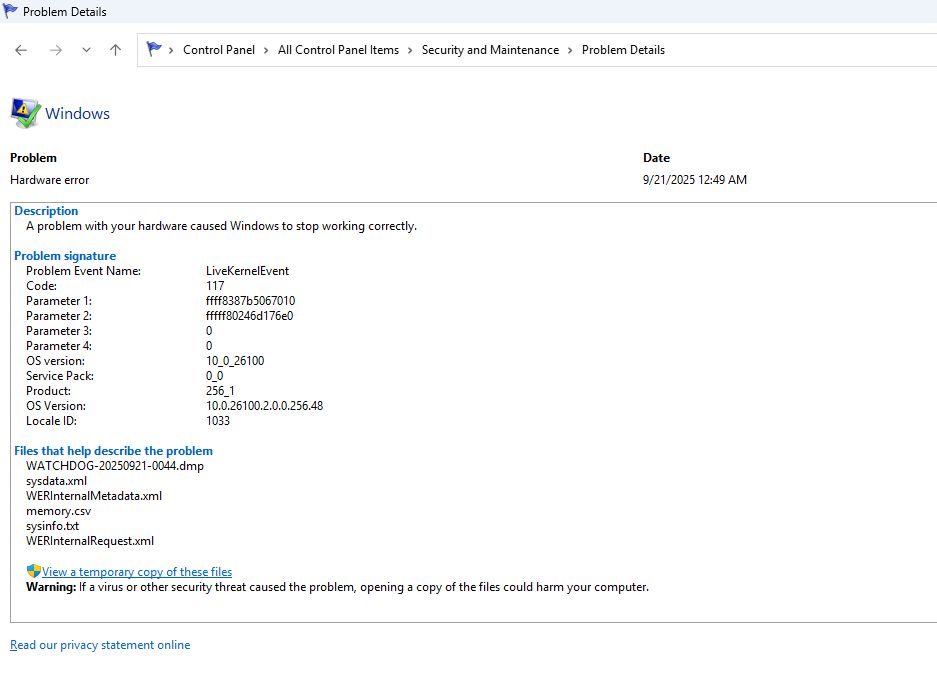Viewport: 937px width, 684px height.
Task: Click the empty area of the address bar
Action: click(800, 50)
